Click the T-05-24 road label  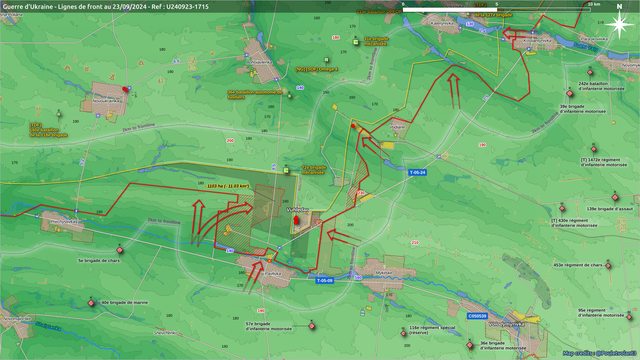[x=418, y=173]
